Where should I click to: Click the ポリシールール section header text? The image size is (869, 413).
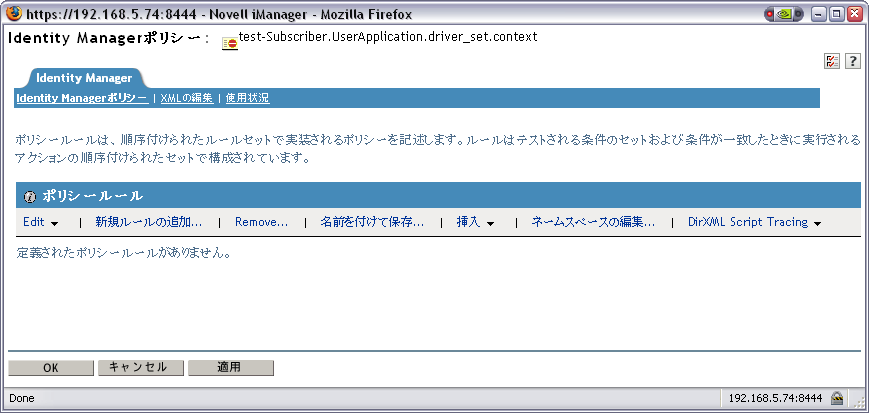93,196
